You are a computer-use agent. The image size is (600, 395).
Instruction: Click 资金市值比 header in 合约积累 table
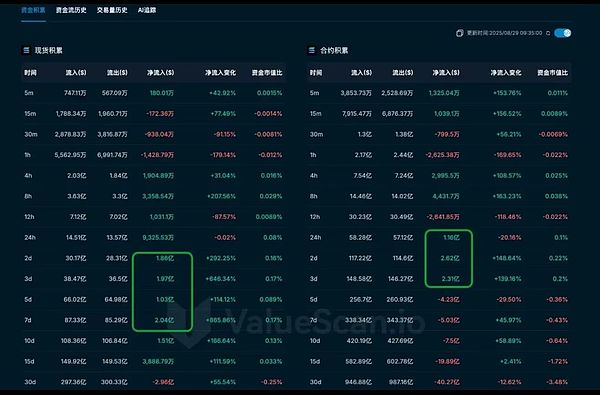click(552, 73)
